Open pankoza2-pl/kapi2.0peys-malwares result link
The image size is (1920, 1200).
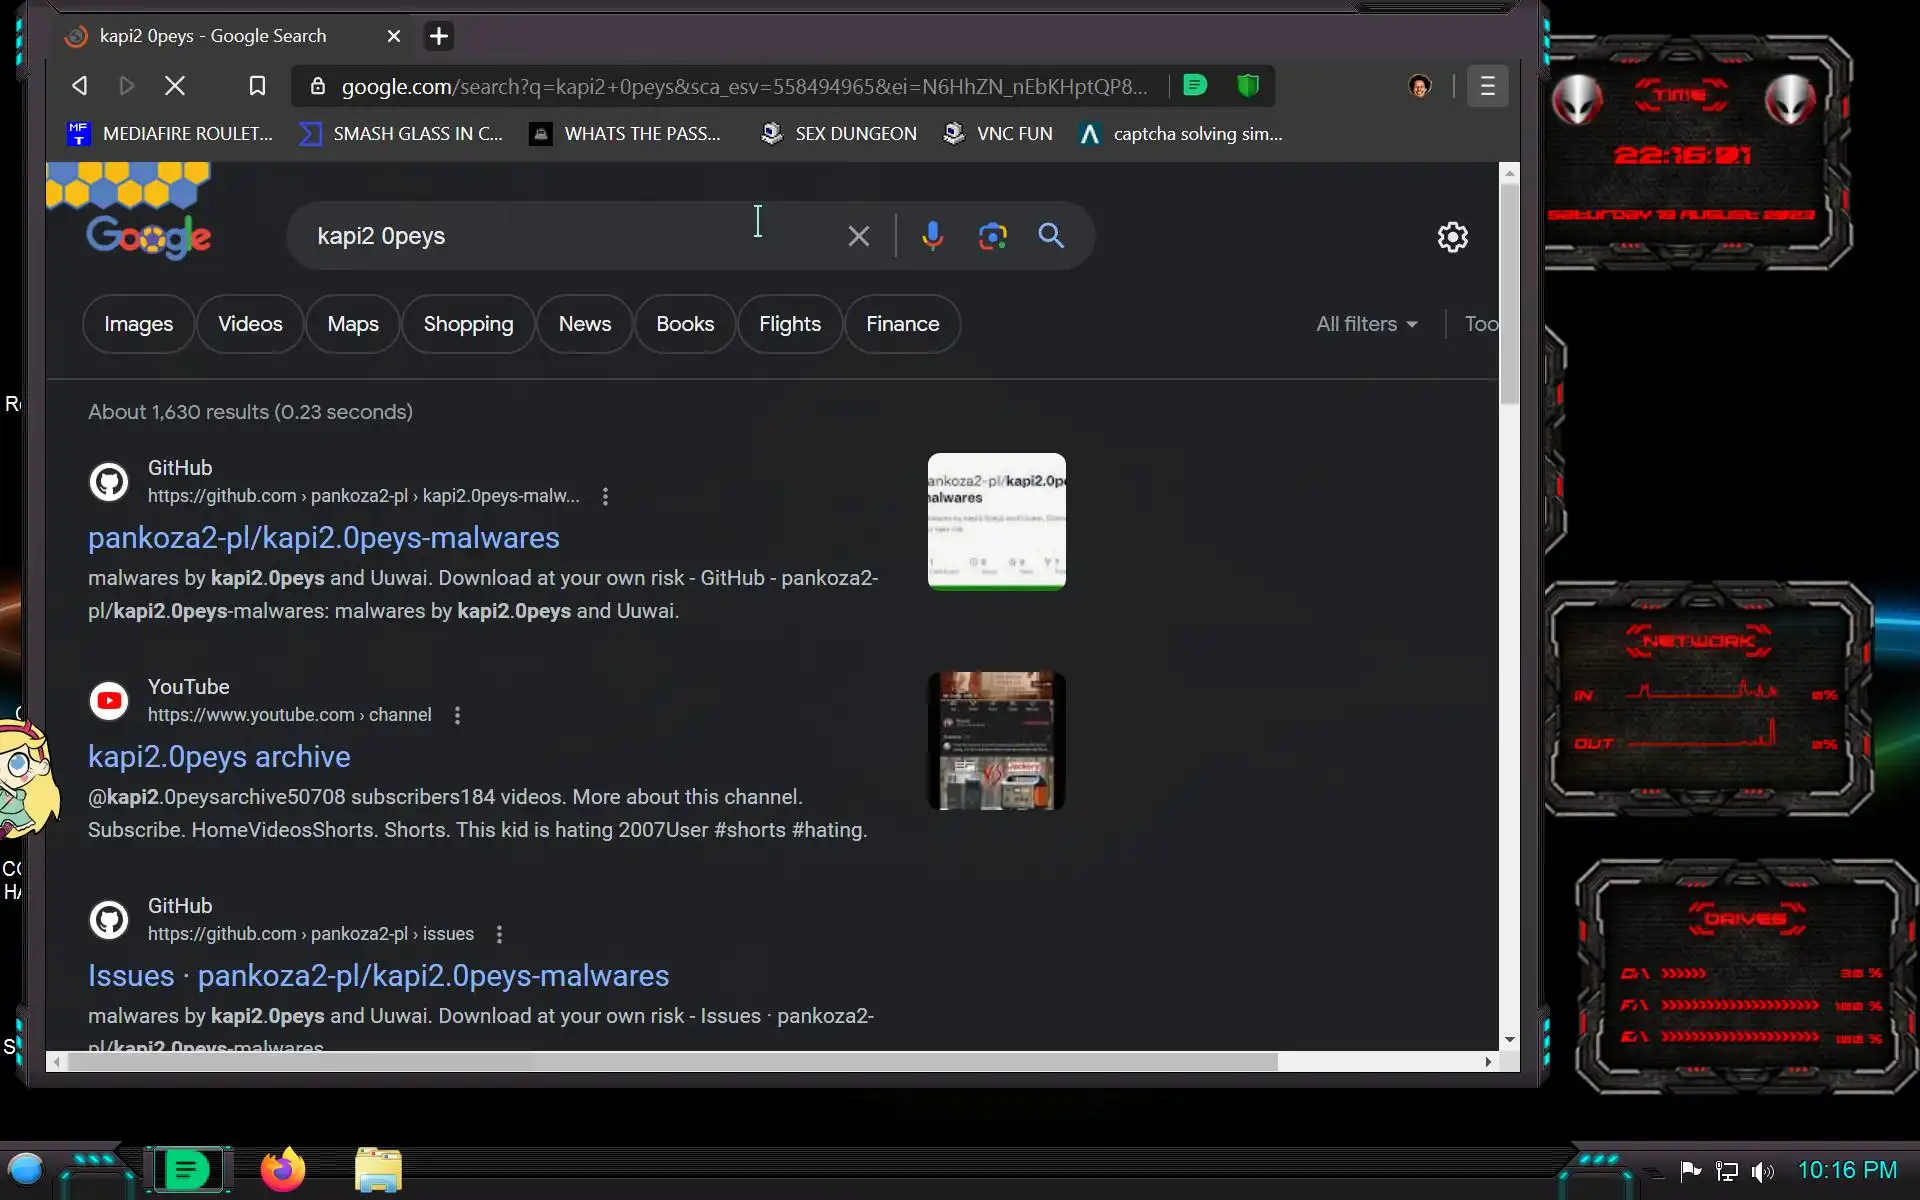coord(323,538)
